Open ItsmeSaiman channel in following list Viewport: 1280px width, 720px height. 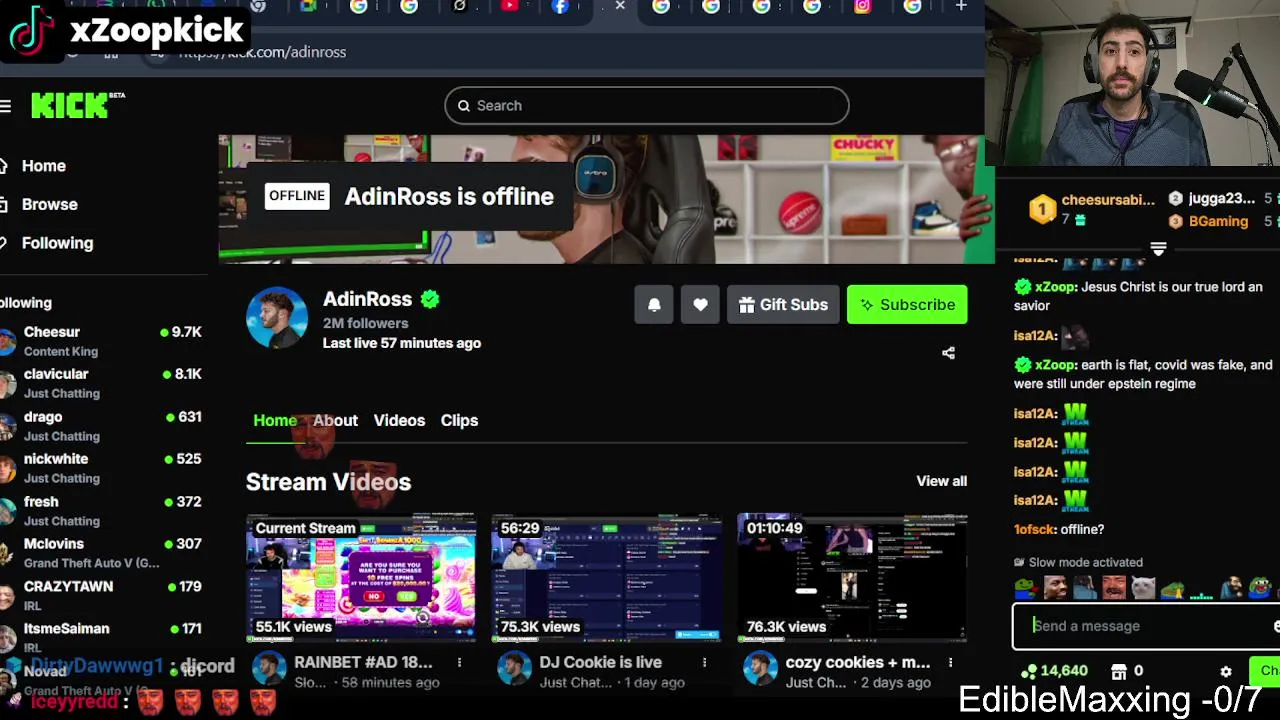(x=101, y=638)
